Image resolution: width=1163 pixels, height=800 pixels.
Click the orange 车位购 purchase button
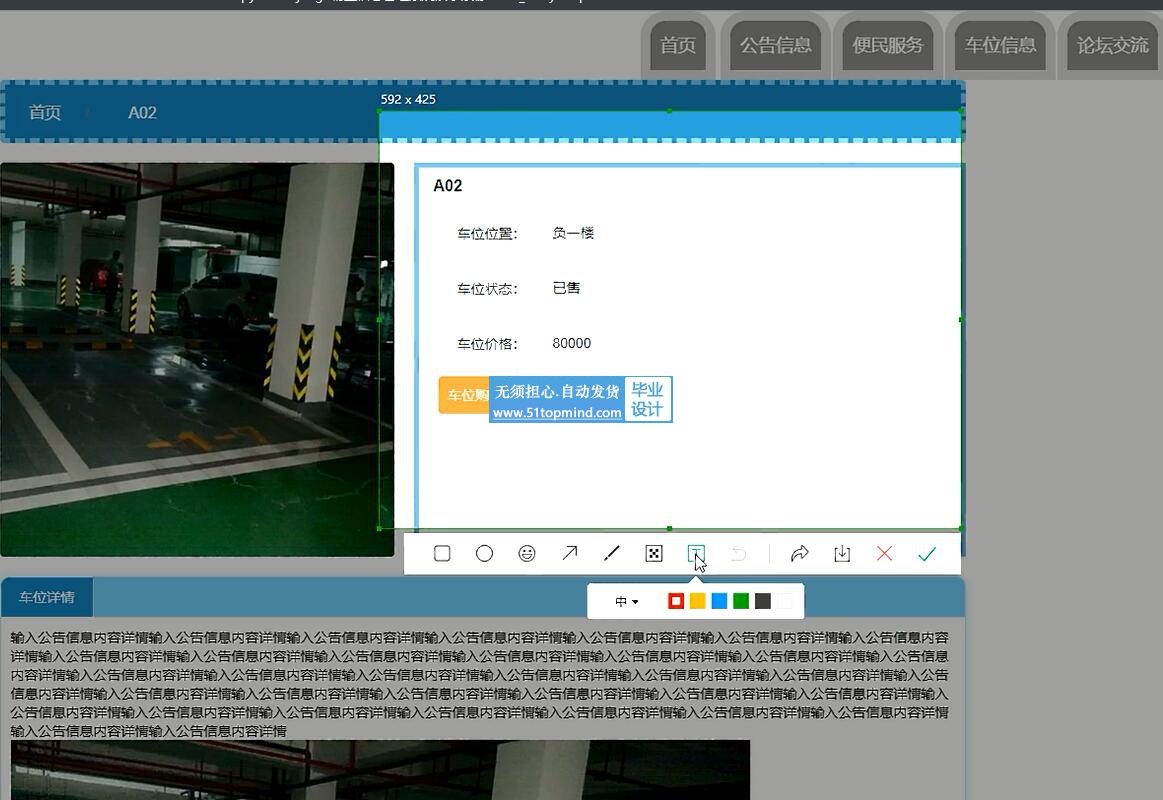pos(464,395)
